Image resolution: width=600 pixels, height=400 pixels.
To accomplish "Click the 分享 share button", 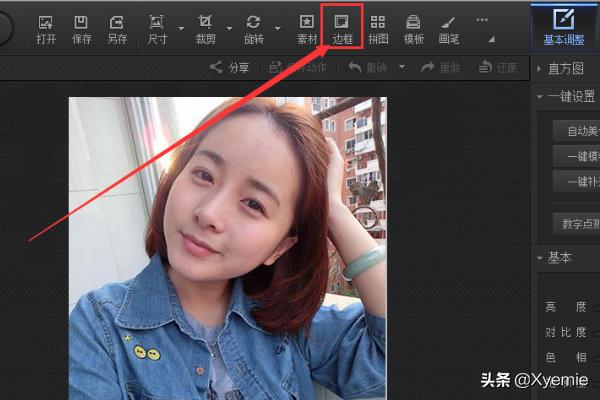I will point(230,68).
